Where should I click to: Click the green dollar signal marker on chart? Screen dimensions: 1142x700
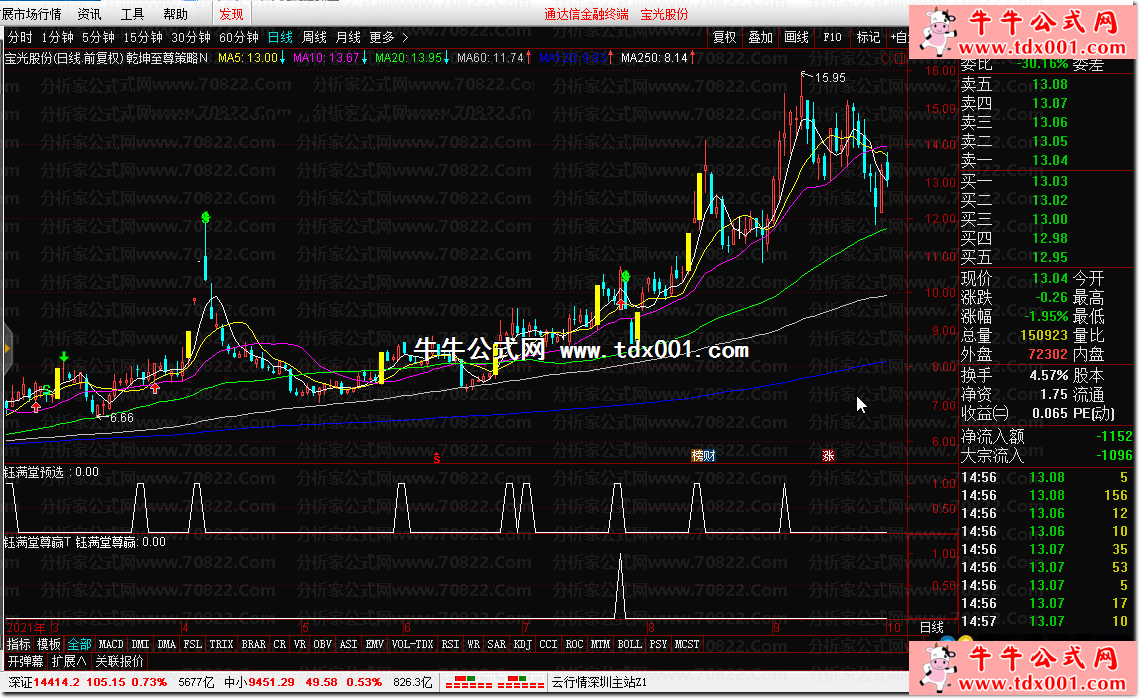tap(206, 217)
